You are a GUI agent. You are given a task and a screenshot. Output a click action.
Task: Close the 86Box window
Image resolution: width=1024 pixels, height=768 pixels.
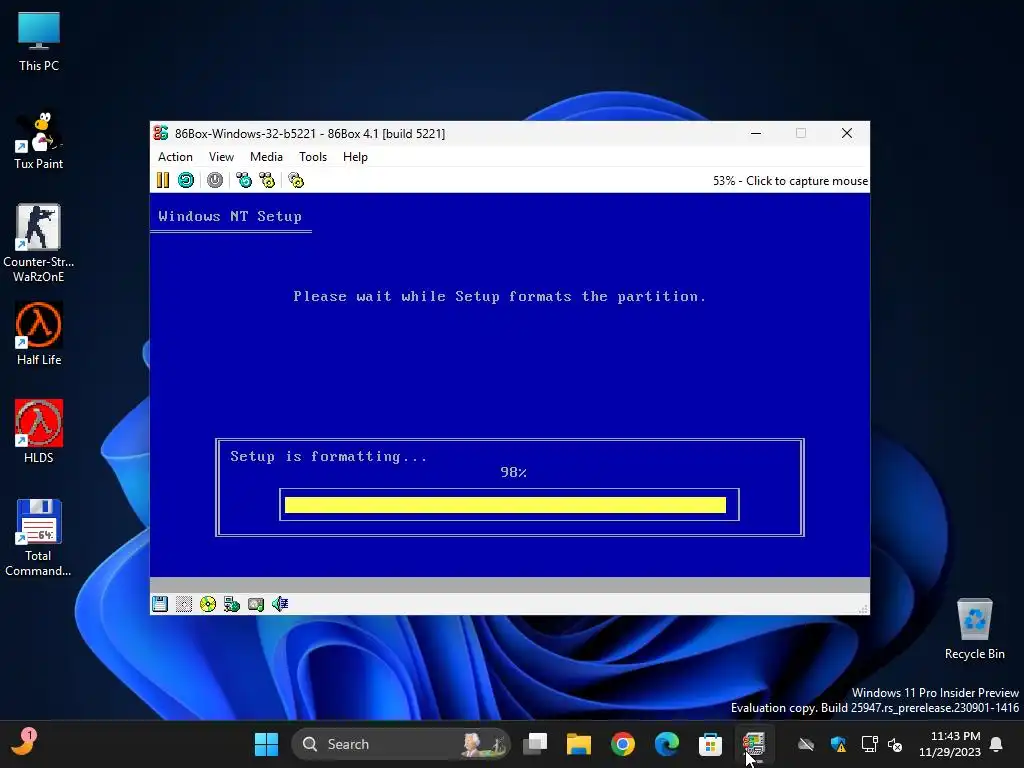point(847,133)
